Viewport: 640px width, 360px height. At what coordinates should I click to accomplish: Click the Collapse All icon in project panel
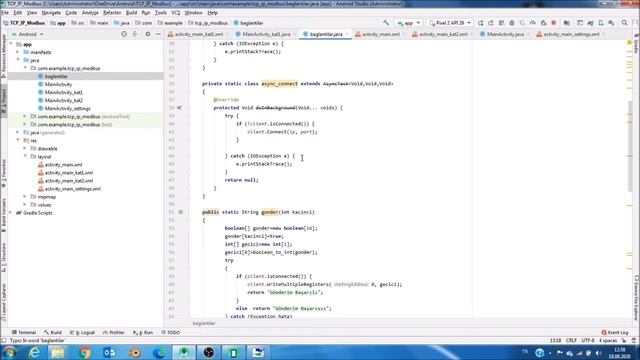pyautogui.click(x=135, y=34)
